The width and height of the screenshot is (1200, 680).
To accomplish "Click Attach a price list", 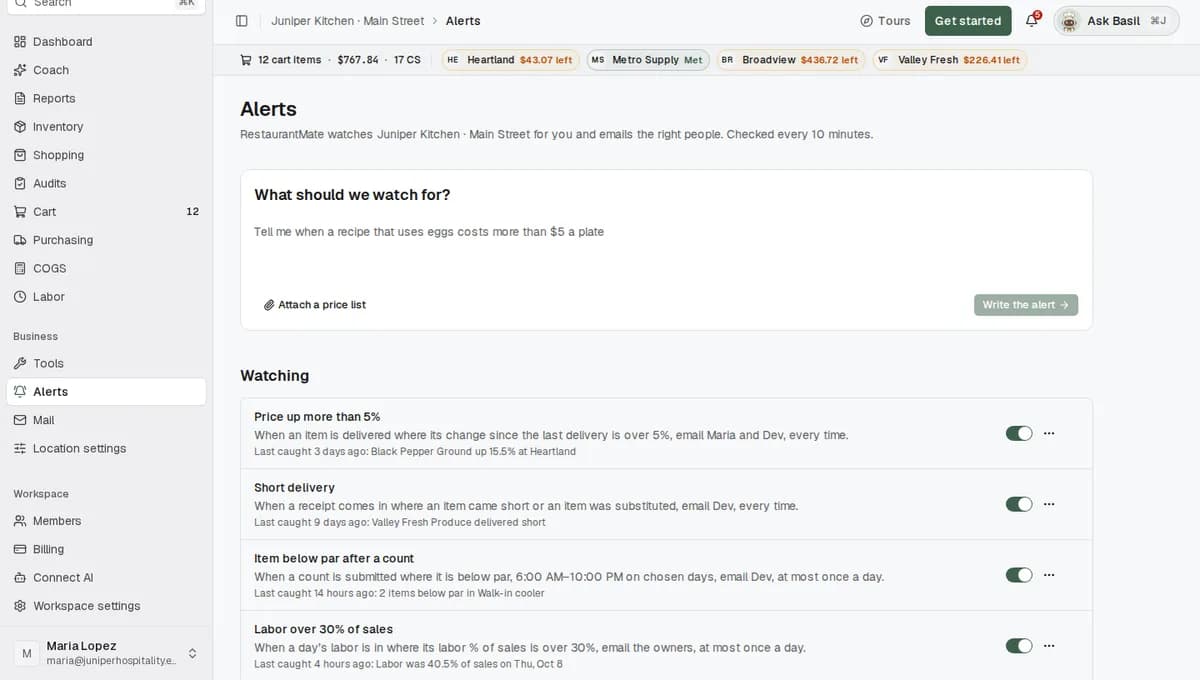I will pos(315,305).
